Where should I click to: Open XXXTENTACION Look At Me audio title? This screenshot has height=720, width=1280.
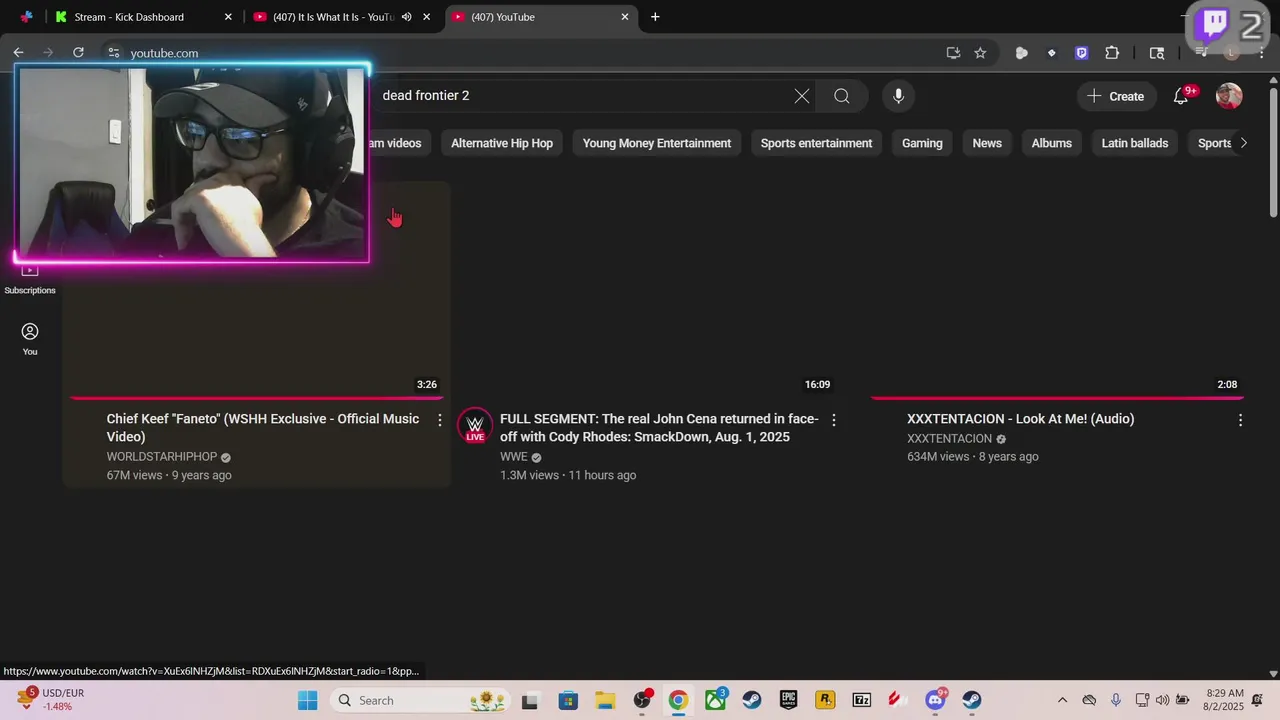pos(1020,419)
